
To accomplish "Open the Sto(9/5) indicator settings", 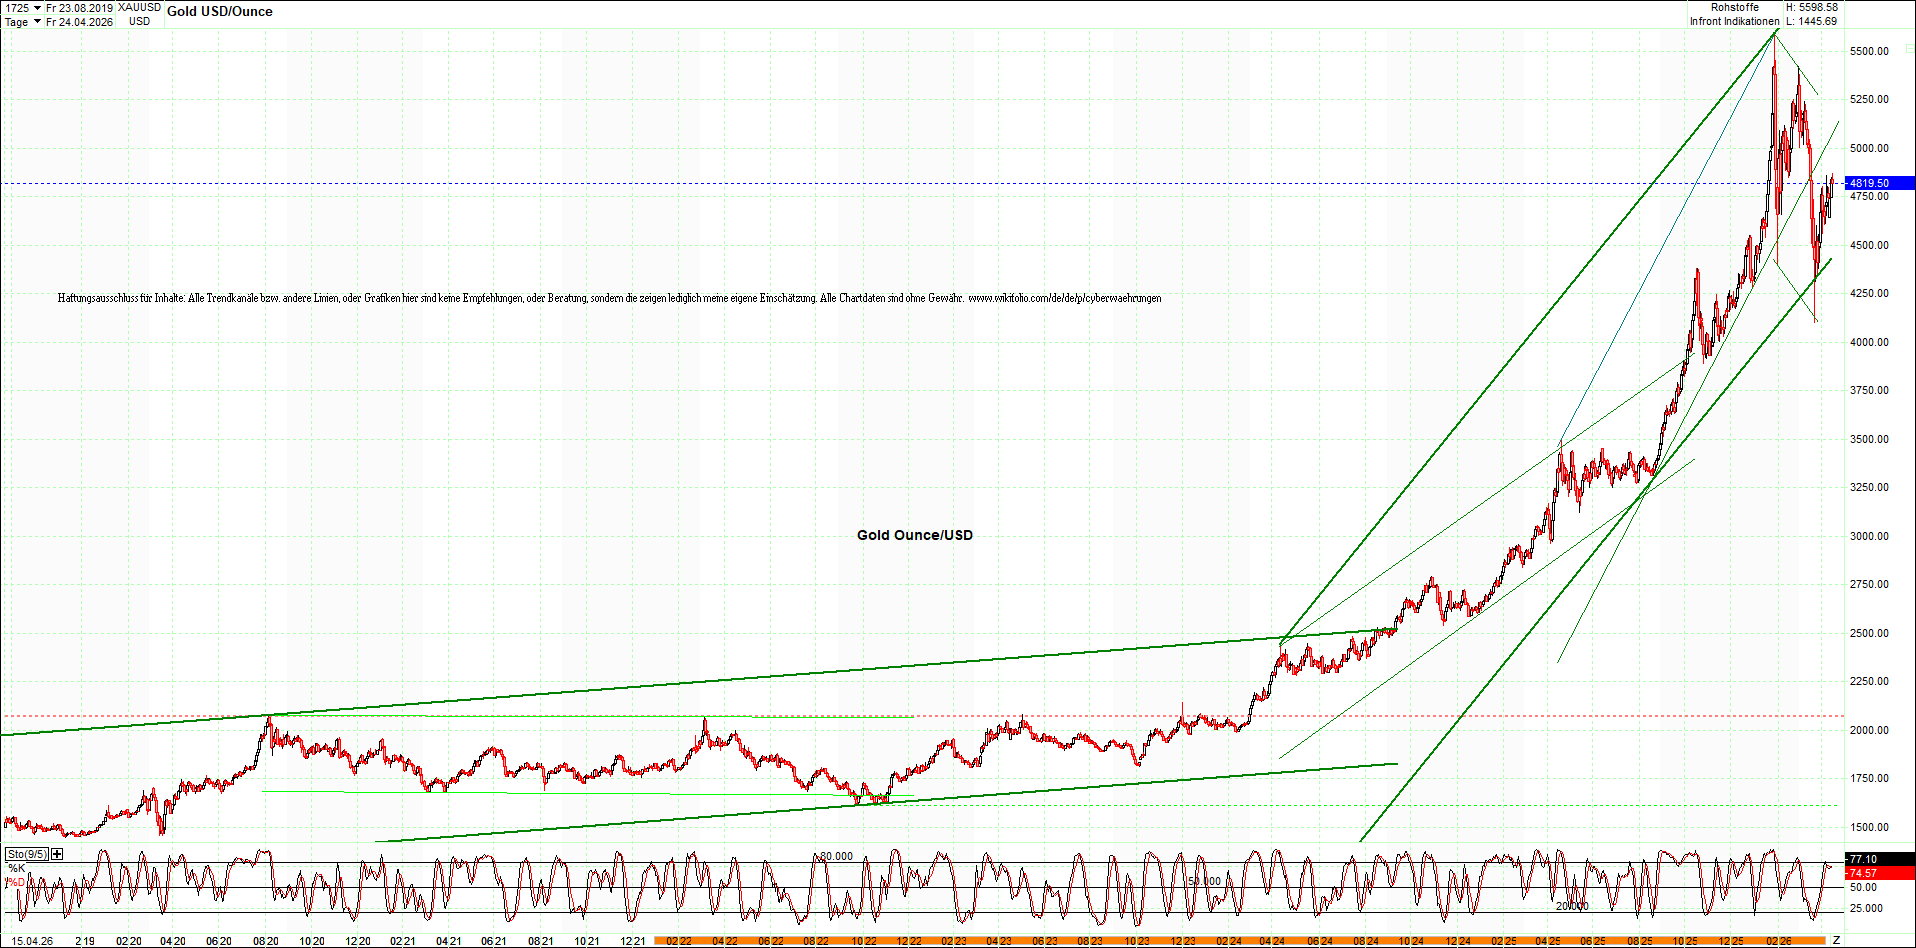I will [26, 854].
